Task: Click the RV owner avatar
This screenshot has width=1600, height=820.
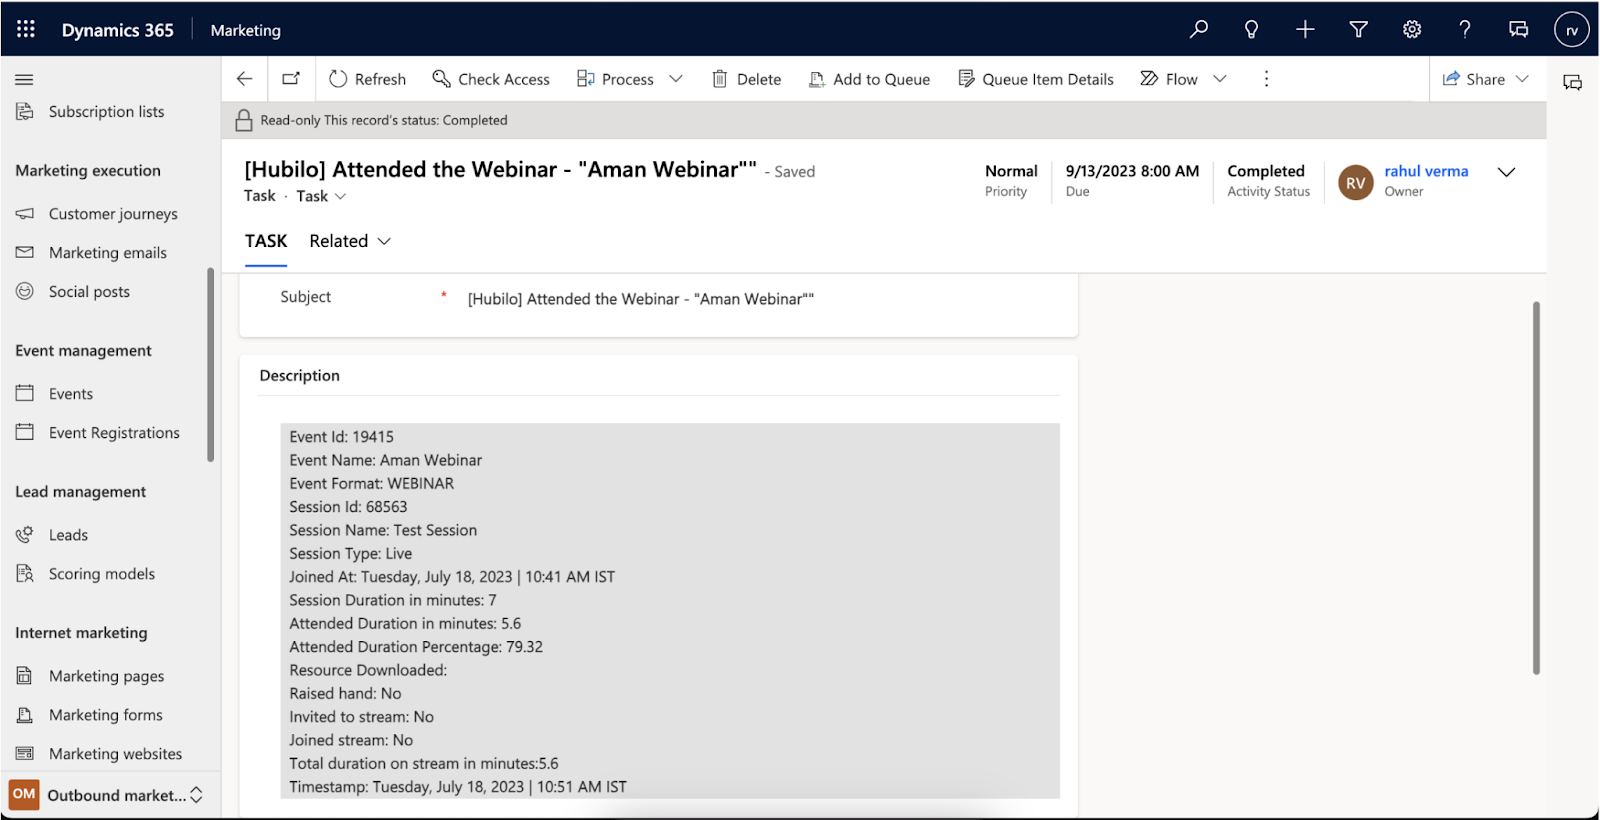Action: pos(1355,183)
